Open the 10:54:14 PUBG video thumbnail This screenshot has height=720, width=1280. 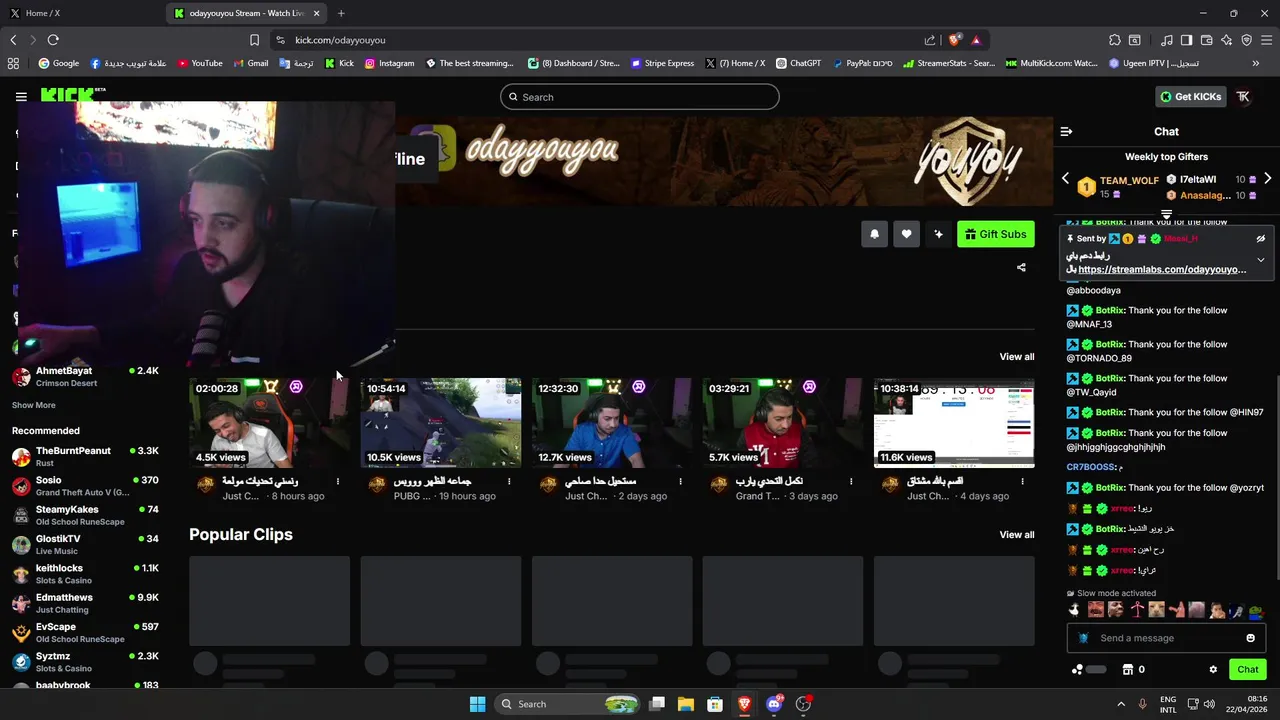pyautogui.click(x=440, y=423)
